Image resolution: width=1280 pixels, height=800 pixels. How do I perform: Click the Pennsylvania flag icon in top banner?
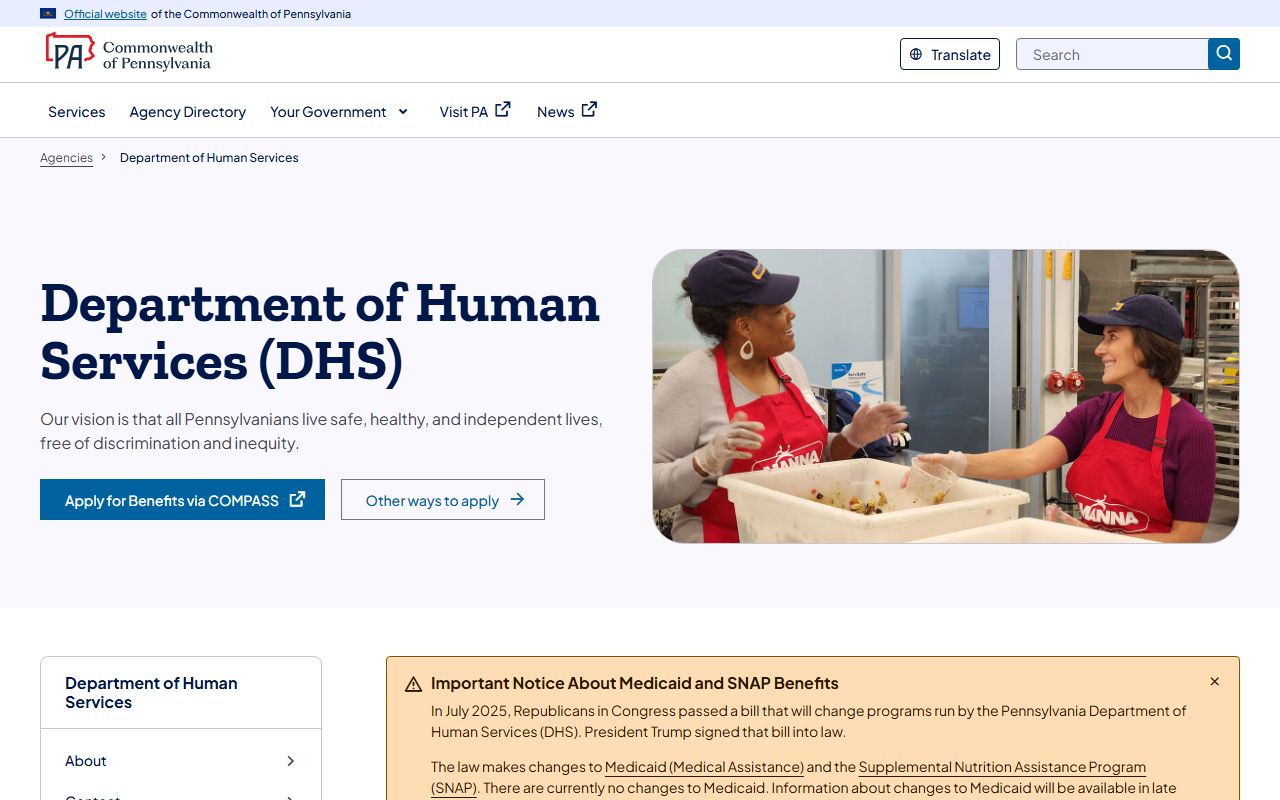click(x=48, y=14)
